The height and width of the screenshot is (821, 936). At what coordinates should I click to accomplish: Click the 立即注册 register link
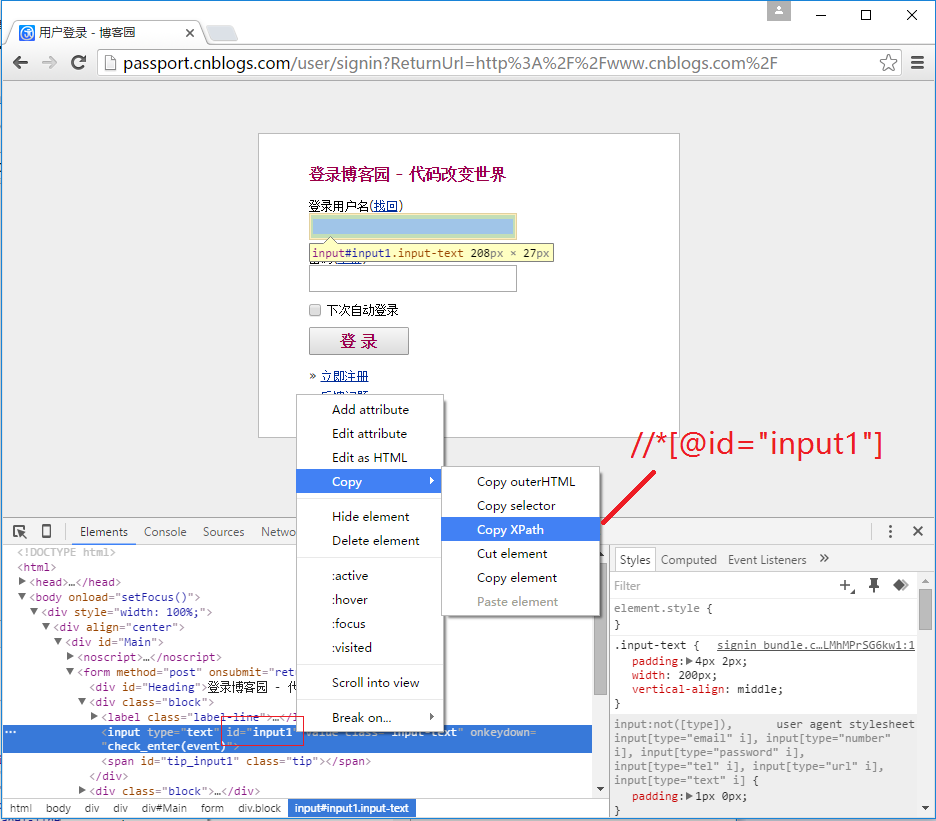click(344, 376)
